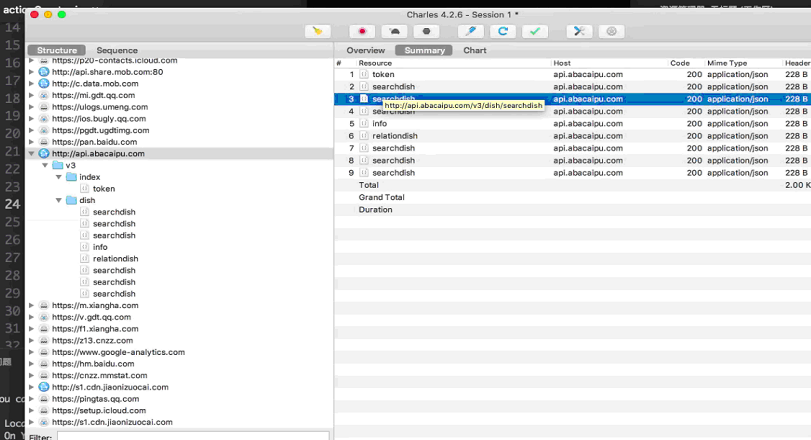This screenshot has height=440, width=811.
Task: Select https://v.gdt.qq.com host
Action: pos(91,317)
